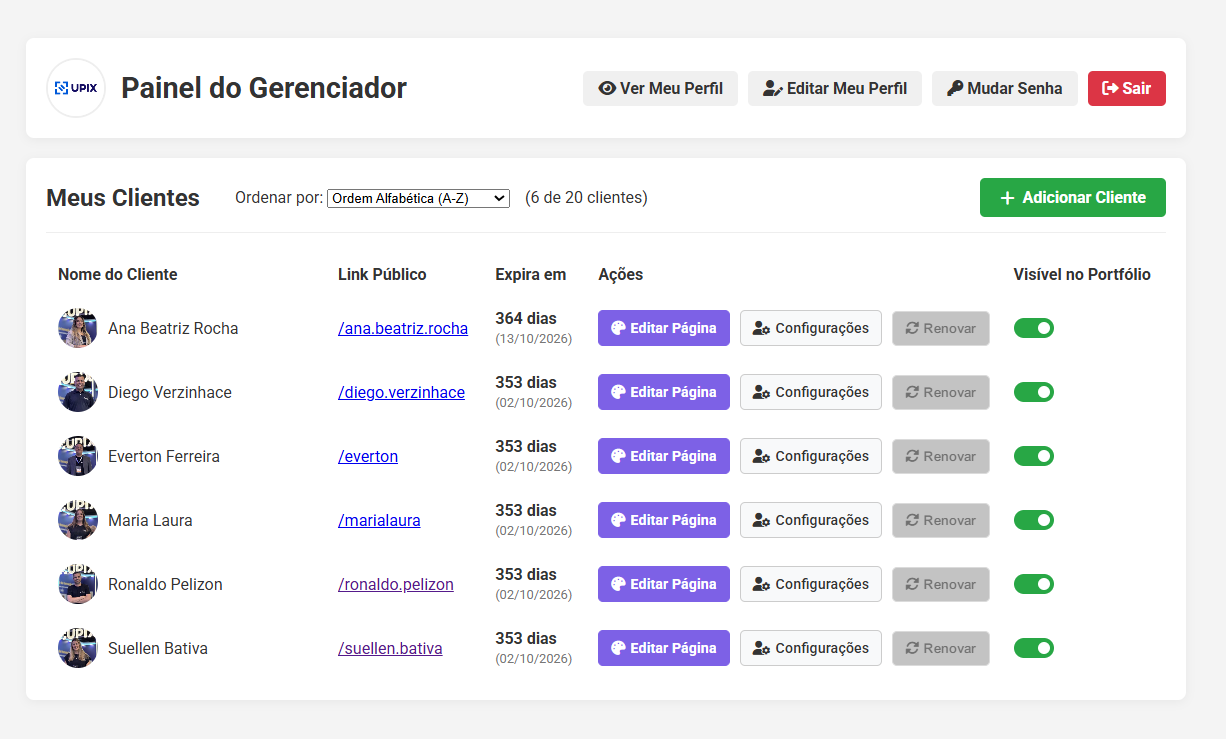The image size is (1226, 739).
Task: Click the eye icon on Ver Meu Perfil
Action: coord(607,88)
